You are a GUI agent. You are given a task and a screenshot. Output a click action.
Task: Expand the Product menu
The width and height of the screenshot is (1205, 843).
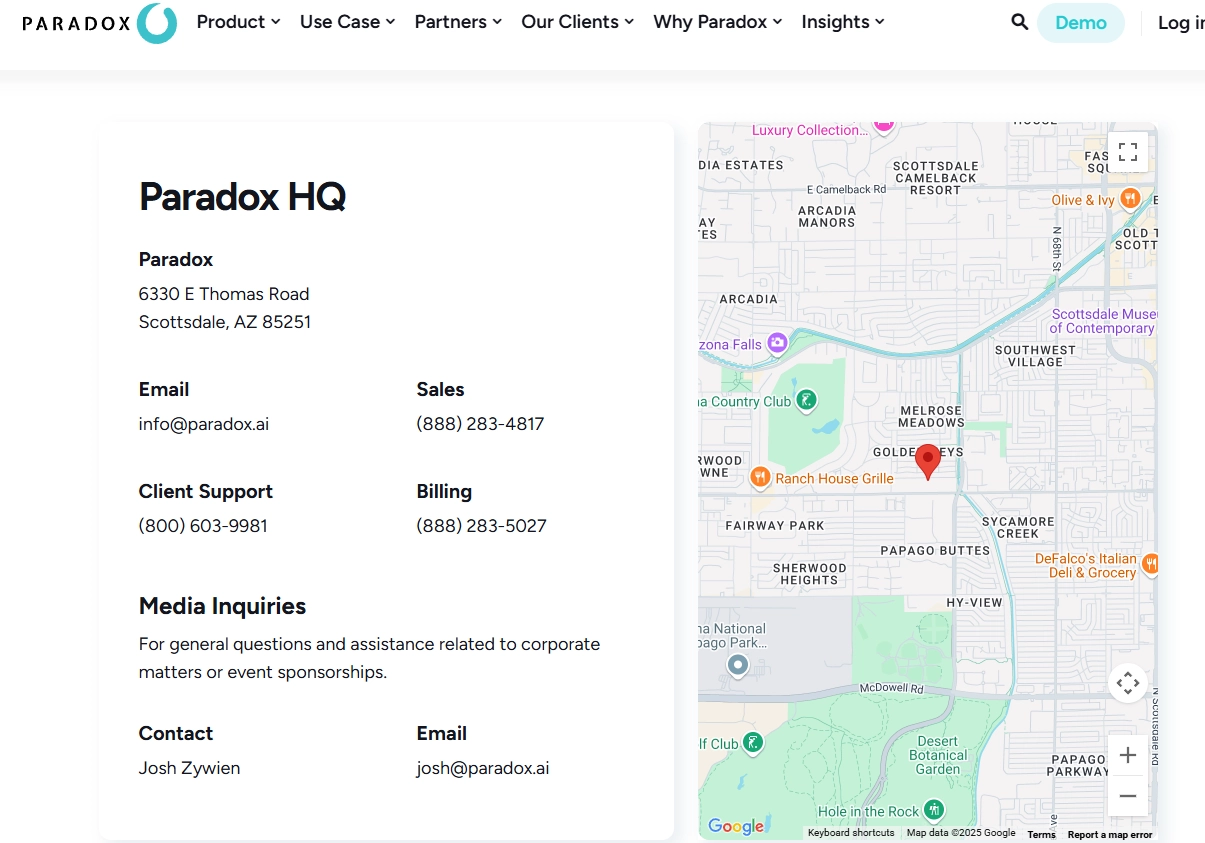pos(238,22)
